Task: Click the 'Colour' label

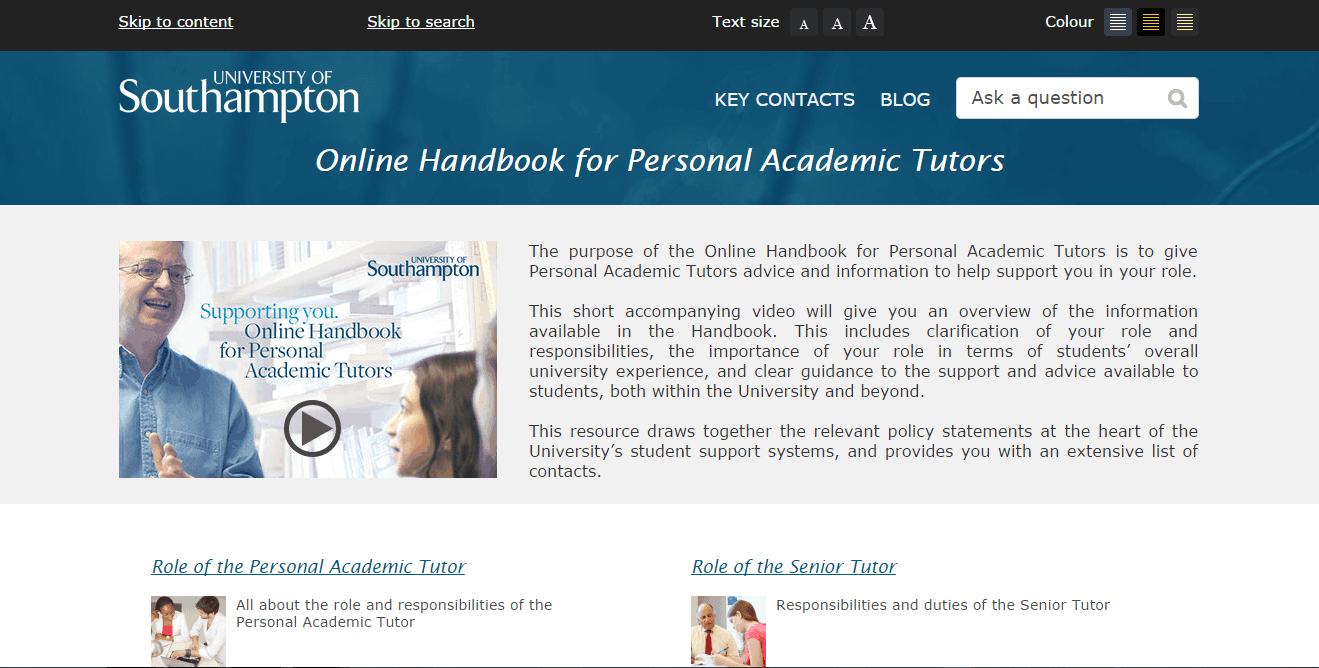Action: point(1070,22)
